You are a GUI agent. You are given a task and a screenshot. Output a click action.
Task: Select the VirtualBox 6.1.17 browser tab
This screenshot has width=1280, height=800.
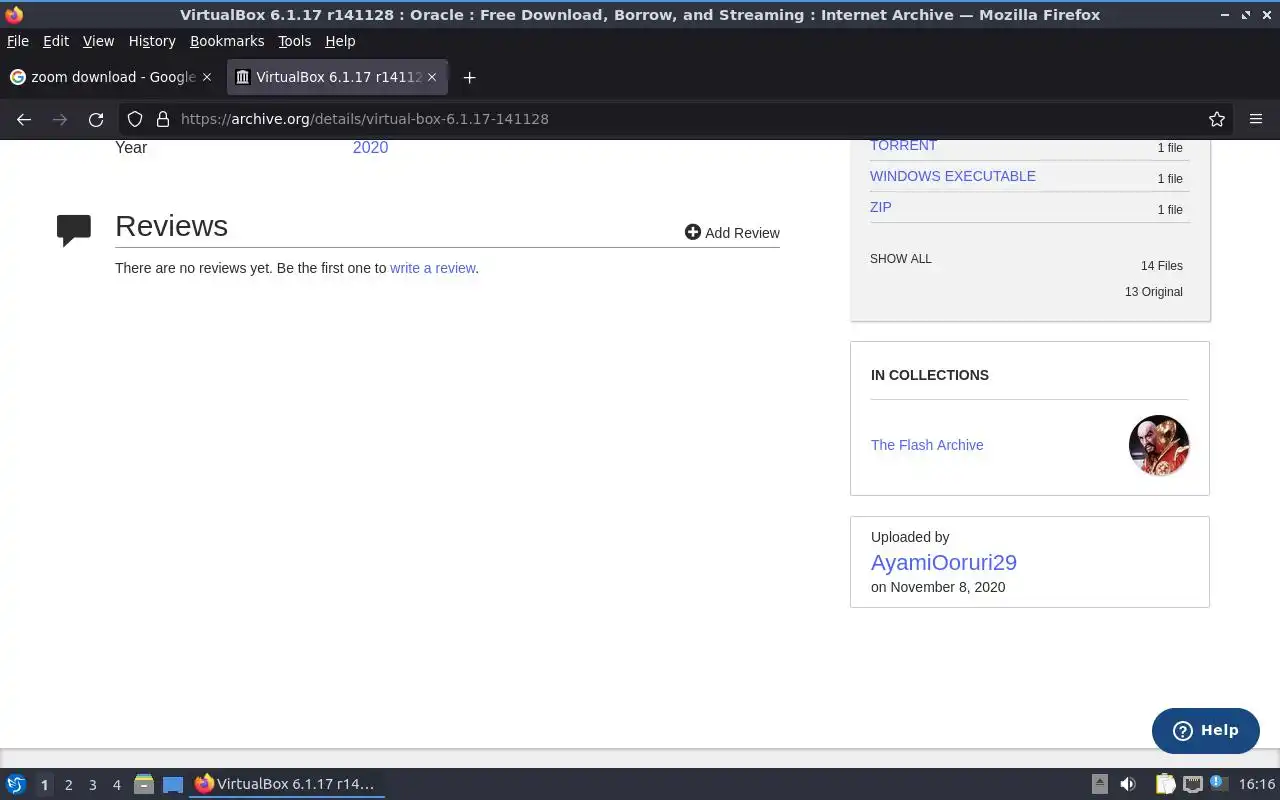[338, 77]
